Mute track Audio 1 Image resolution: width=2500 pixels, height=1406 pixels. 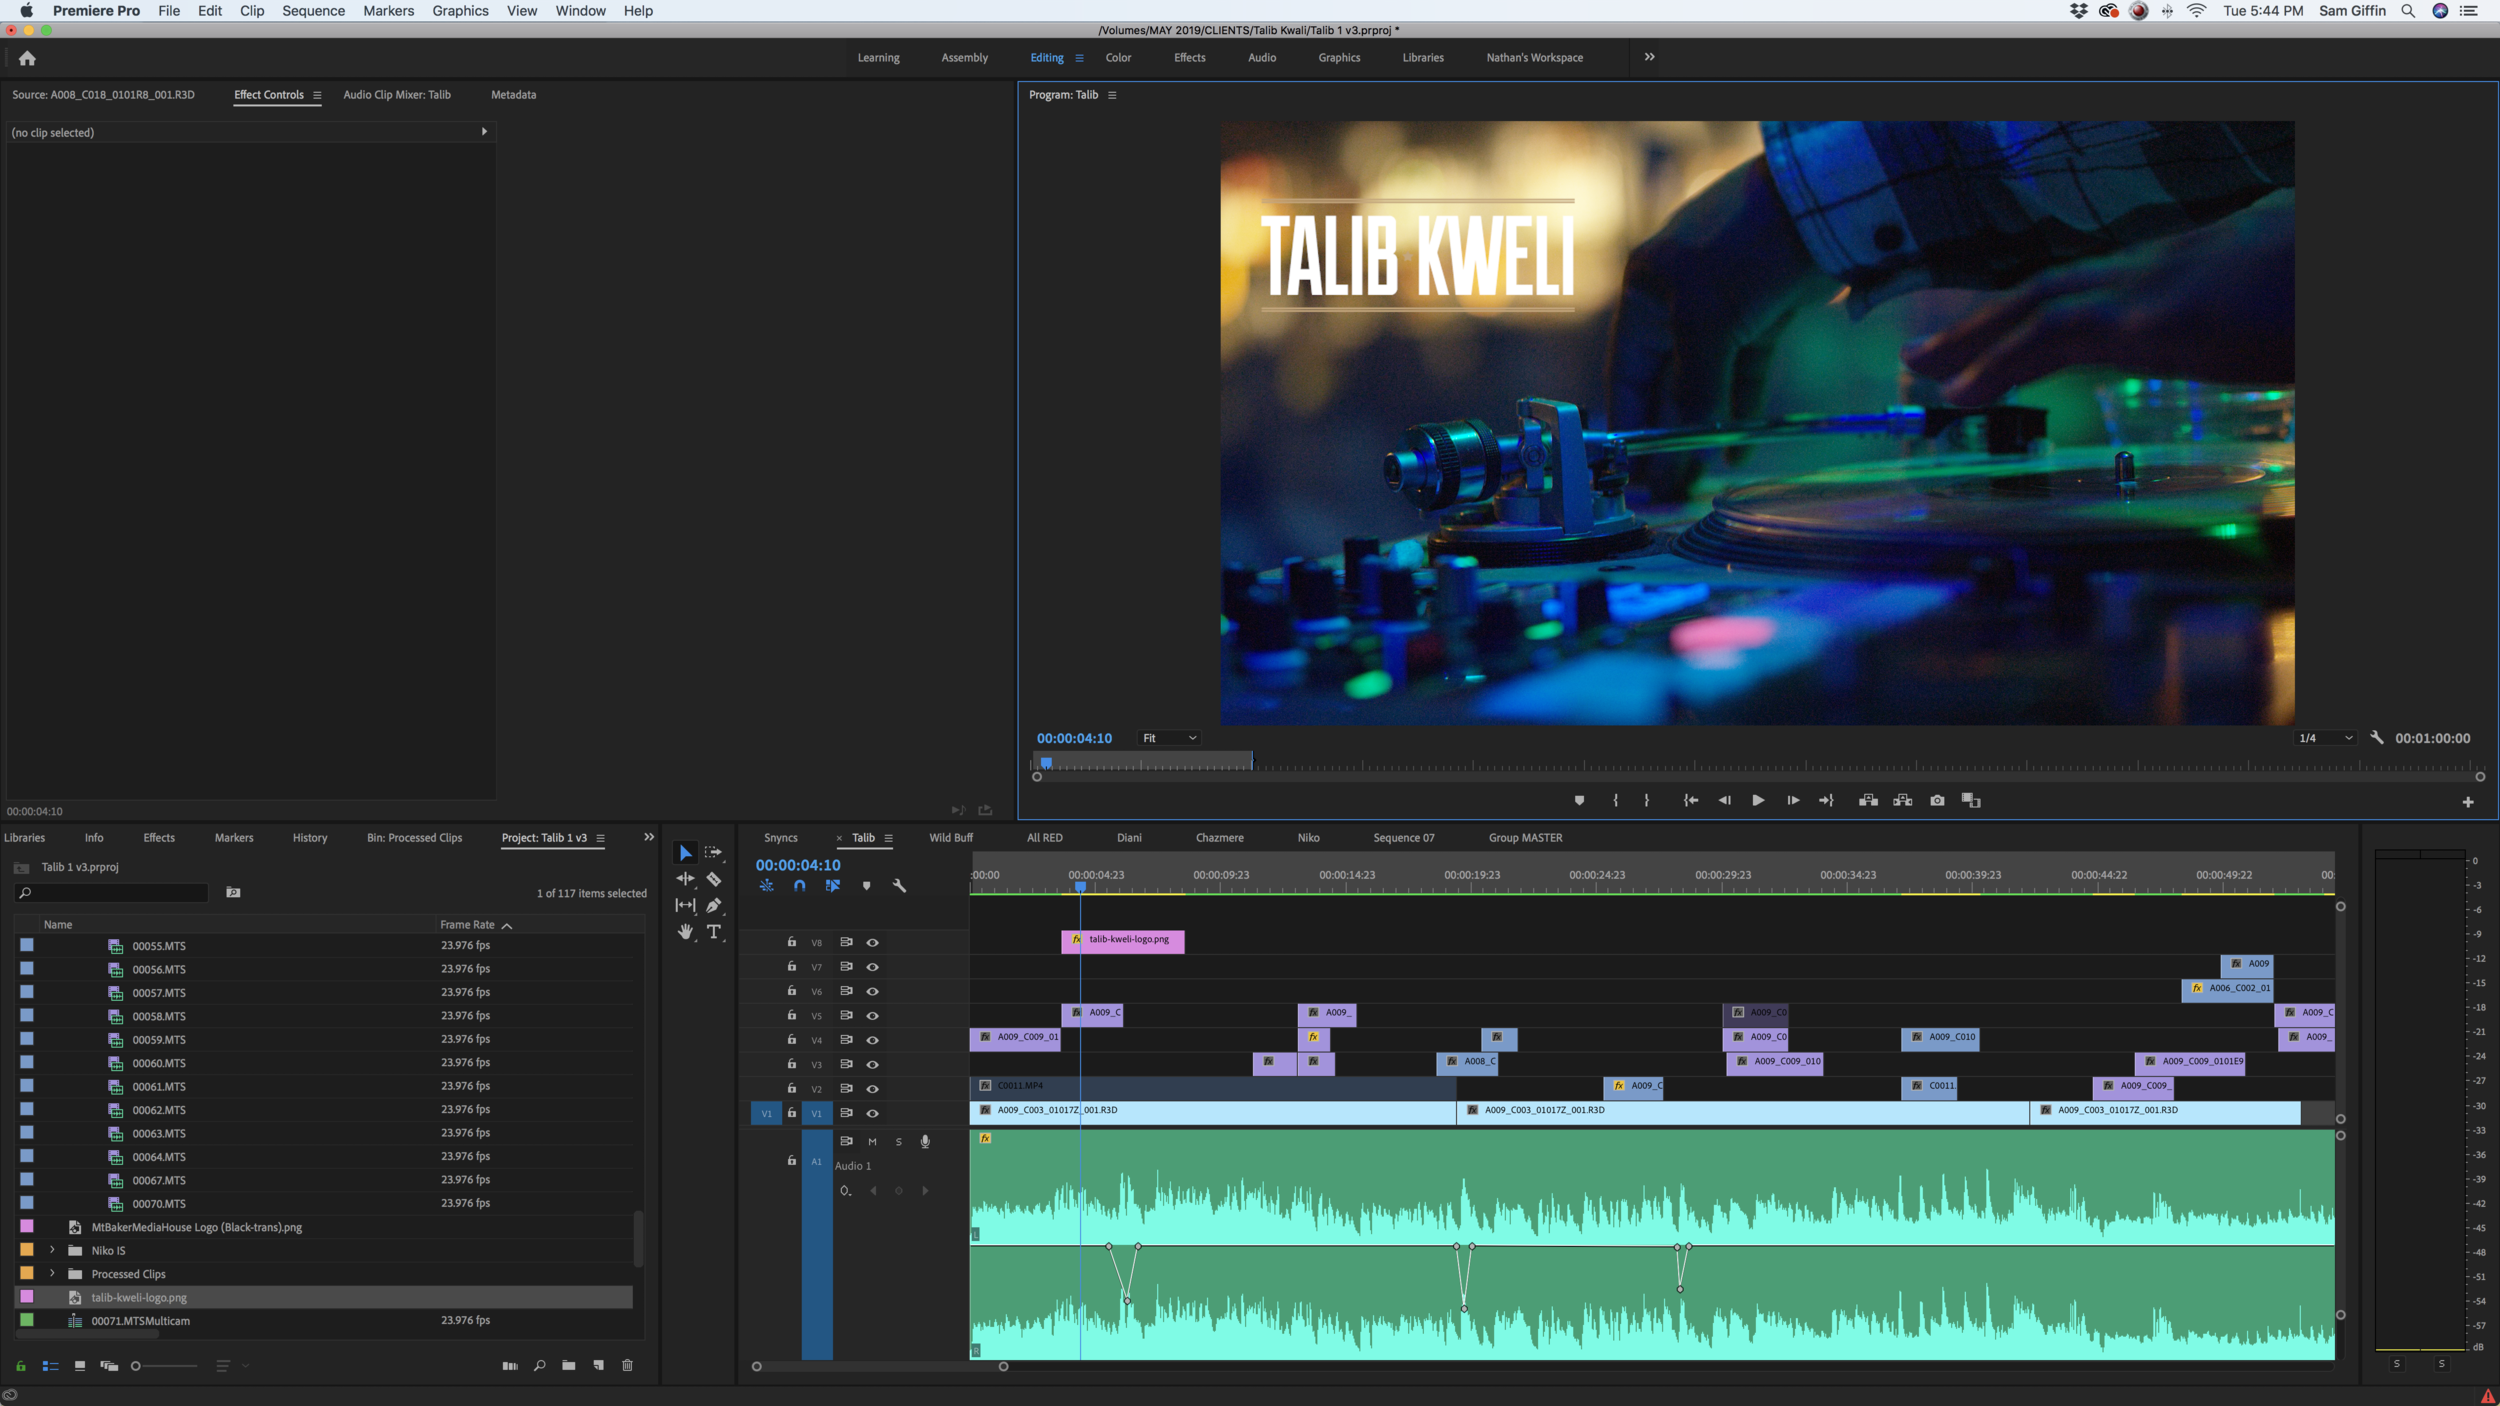[872, 1142]
